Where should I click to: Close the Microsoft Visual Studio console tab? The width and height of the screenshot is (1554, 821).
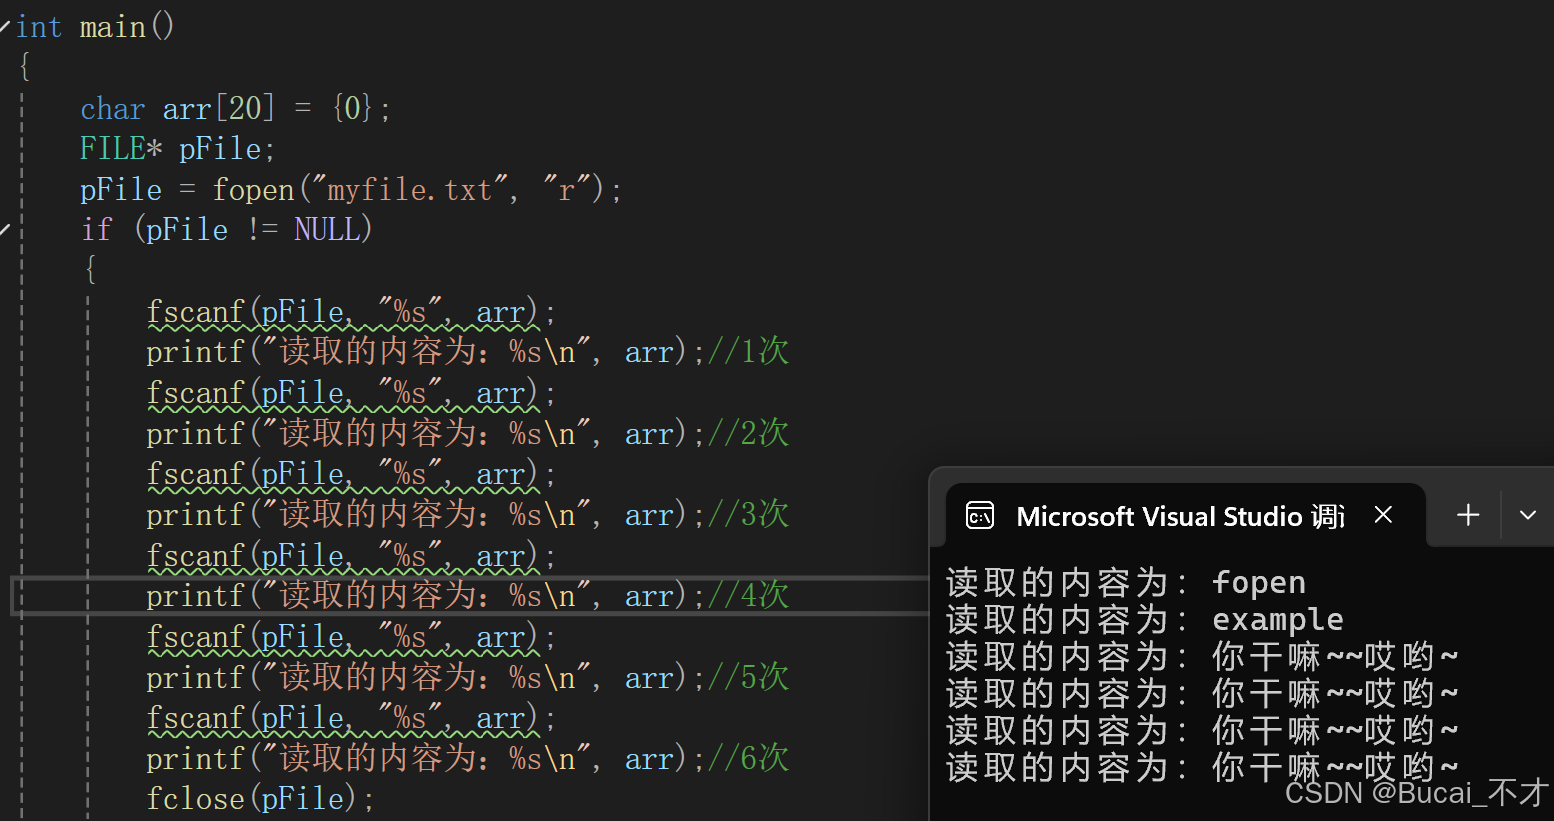click(1384, 515)
